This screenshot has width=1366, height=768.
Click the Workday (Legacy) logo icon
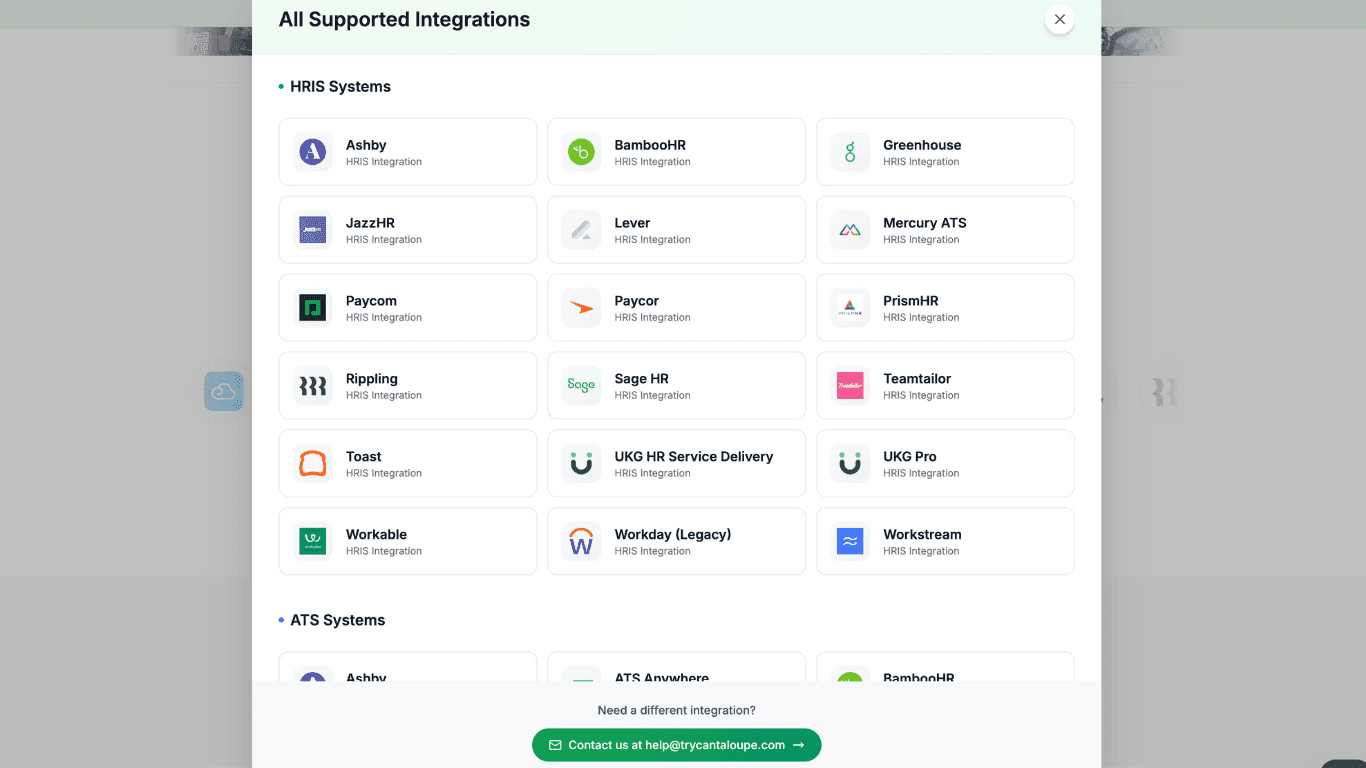click(x=581, y=542)
